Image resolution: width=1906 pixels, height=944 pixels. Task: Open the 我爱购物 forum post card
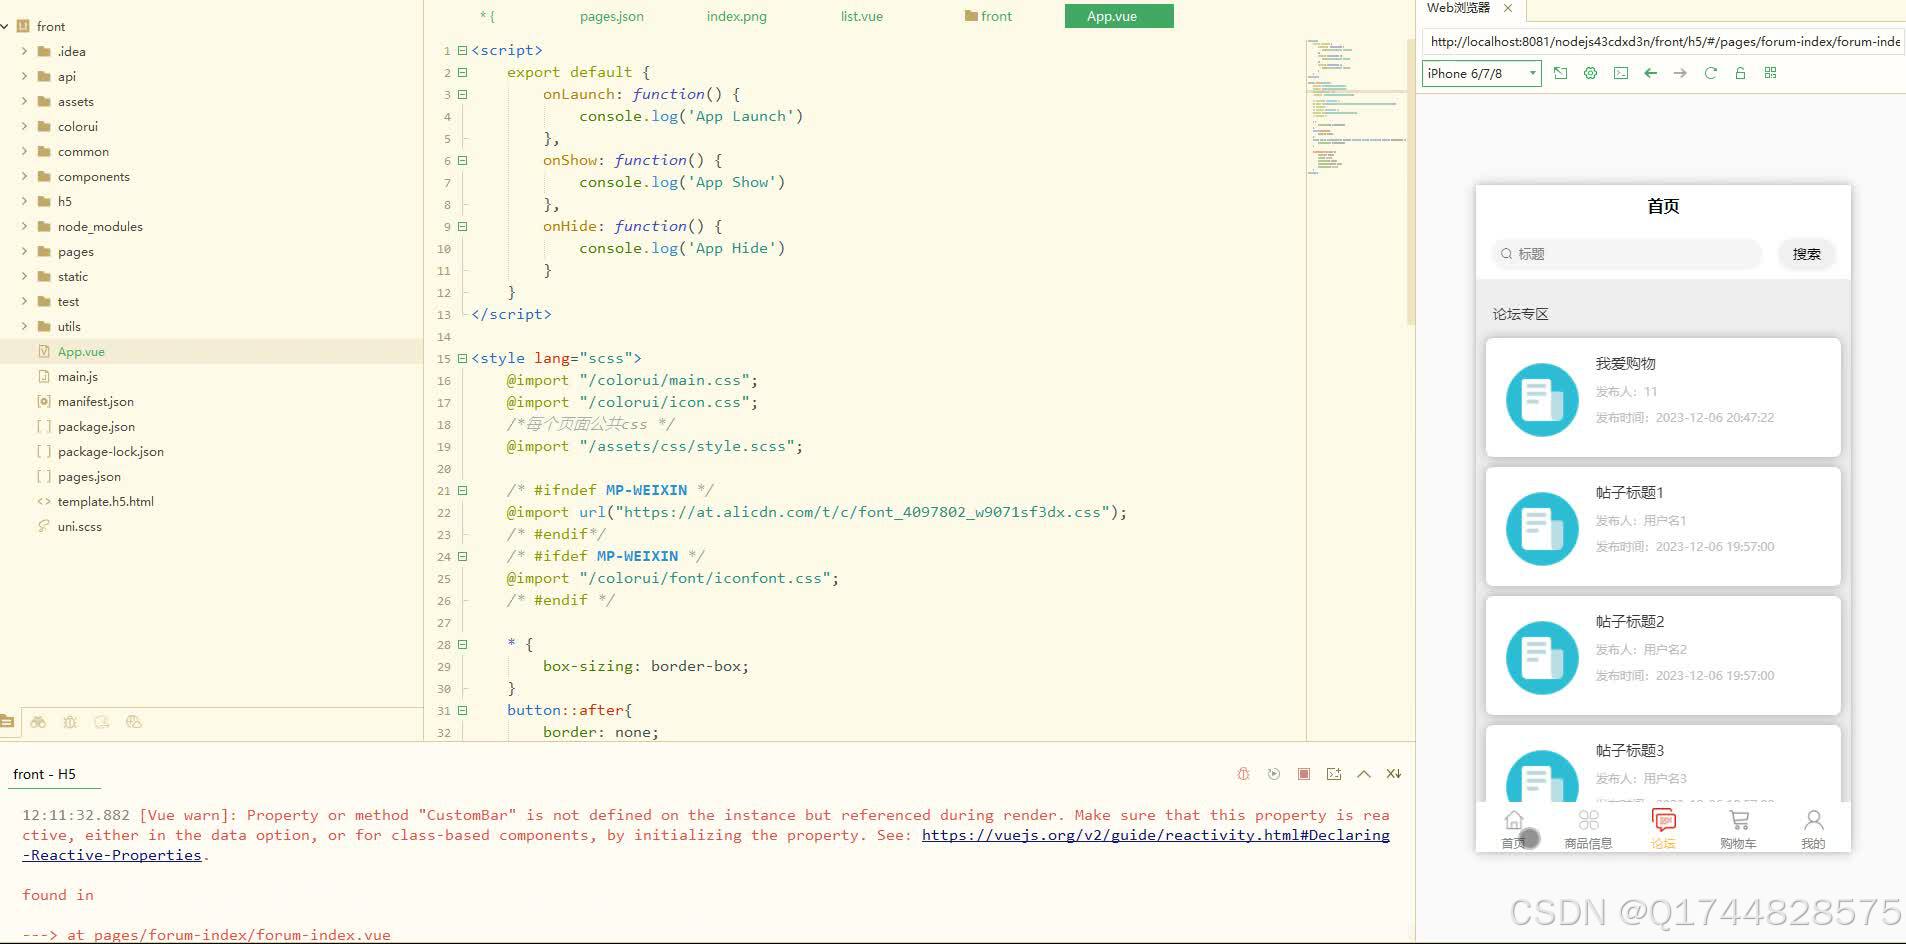[x=1663, y=397]
